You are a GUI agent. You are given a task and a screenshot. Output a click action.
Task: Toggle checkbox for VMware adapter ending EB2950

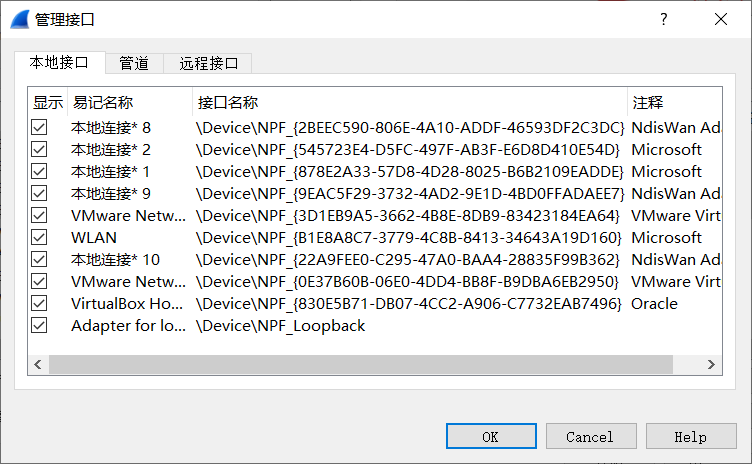click(39, 282)
